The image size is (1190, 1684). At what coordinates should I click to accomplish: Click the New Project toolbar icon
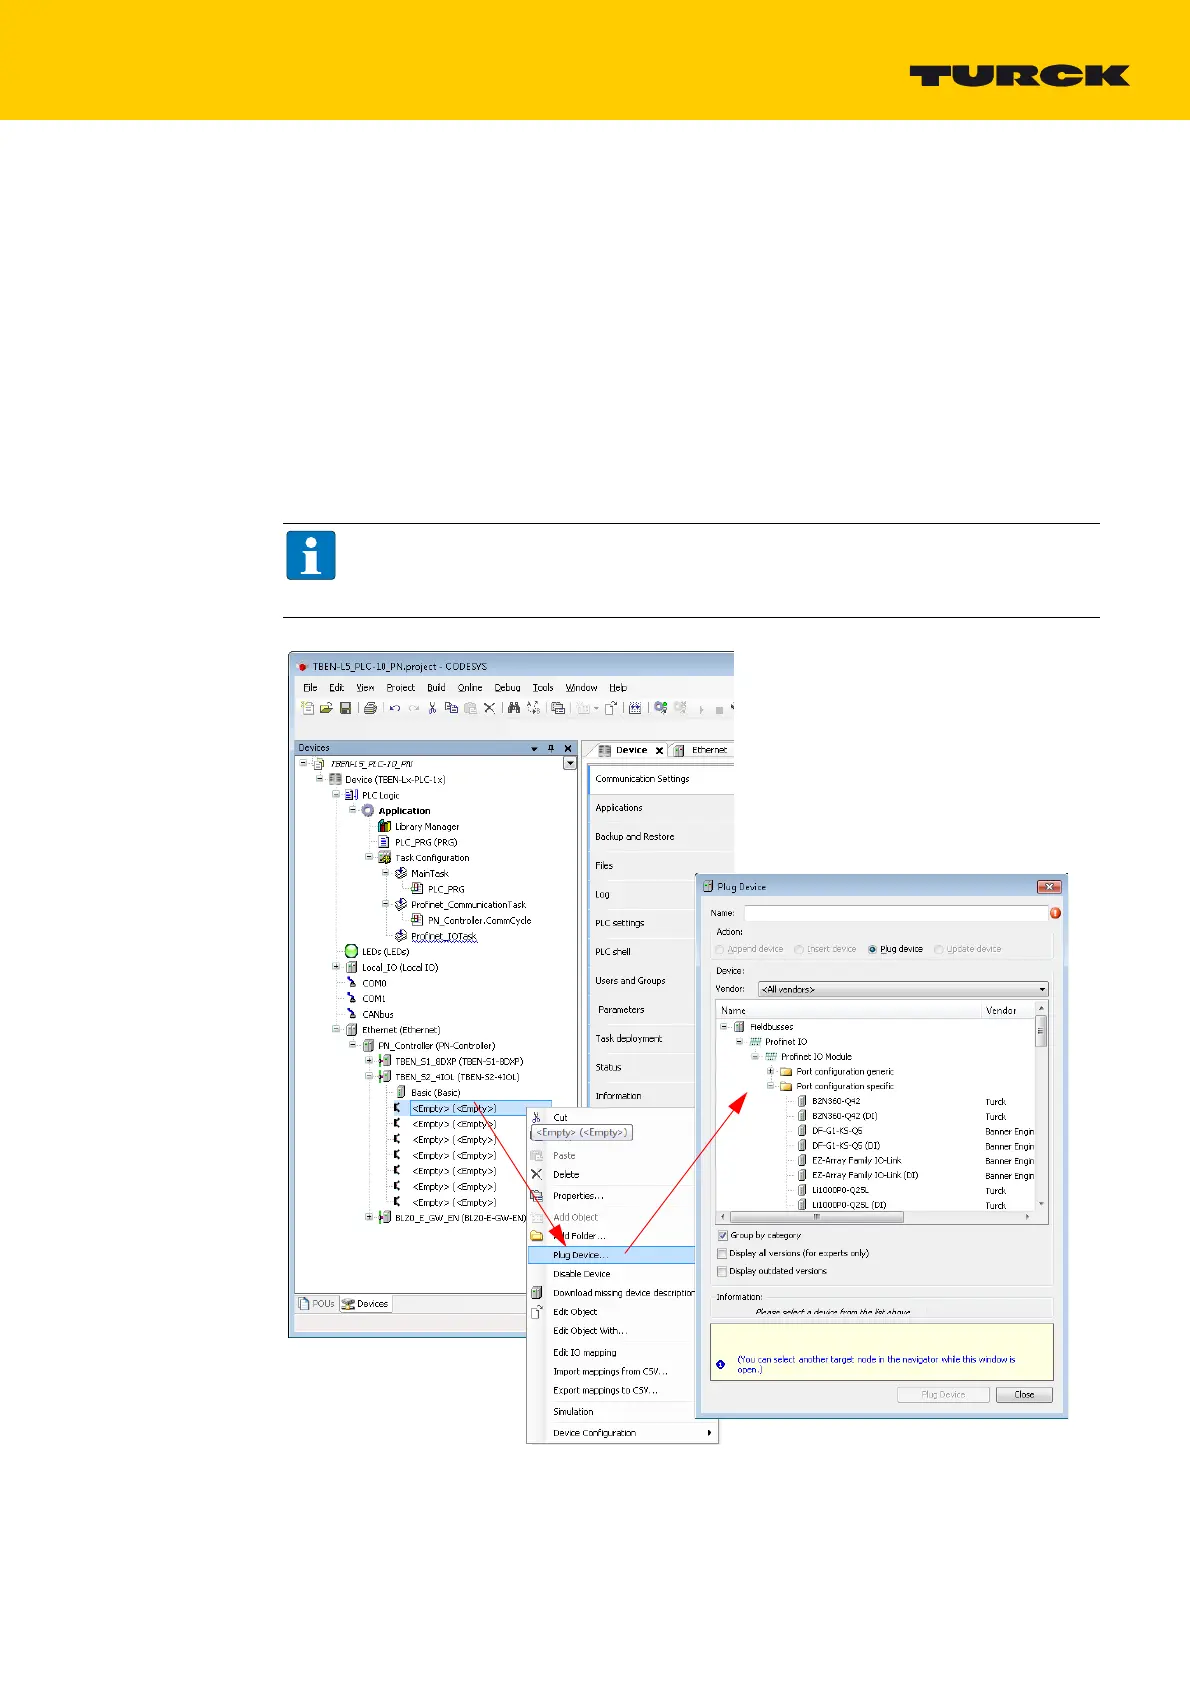(307, 708)
